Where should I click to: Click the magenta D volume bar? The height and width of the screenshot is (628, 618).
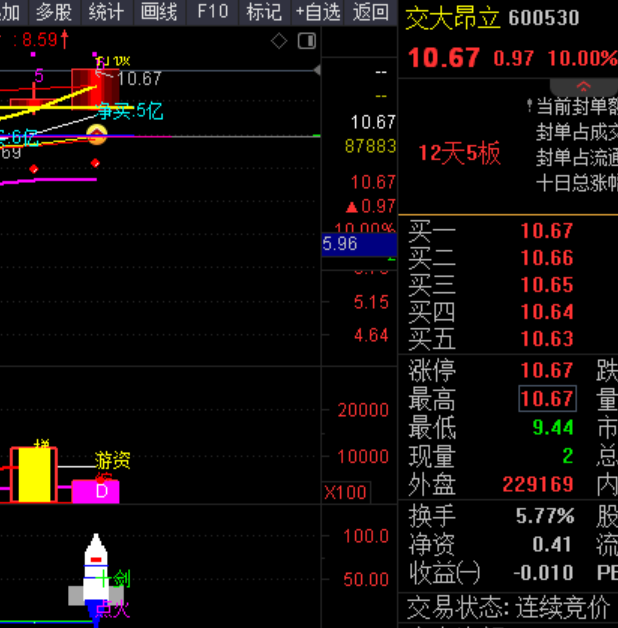tap(96, 491)
